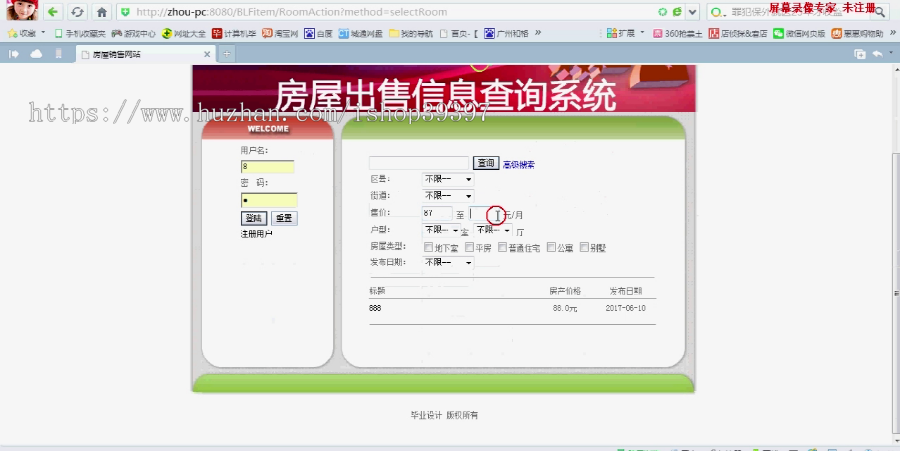Open the 区县 dropdown
900x451 pixels.
pyautogui.click(x=448, y=179)
